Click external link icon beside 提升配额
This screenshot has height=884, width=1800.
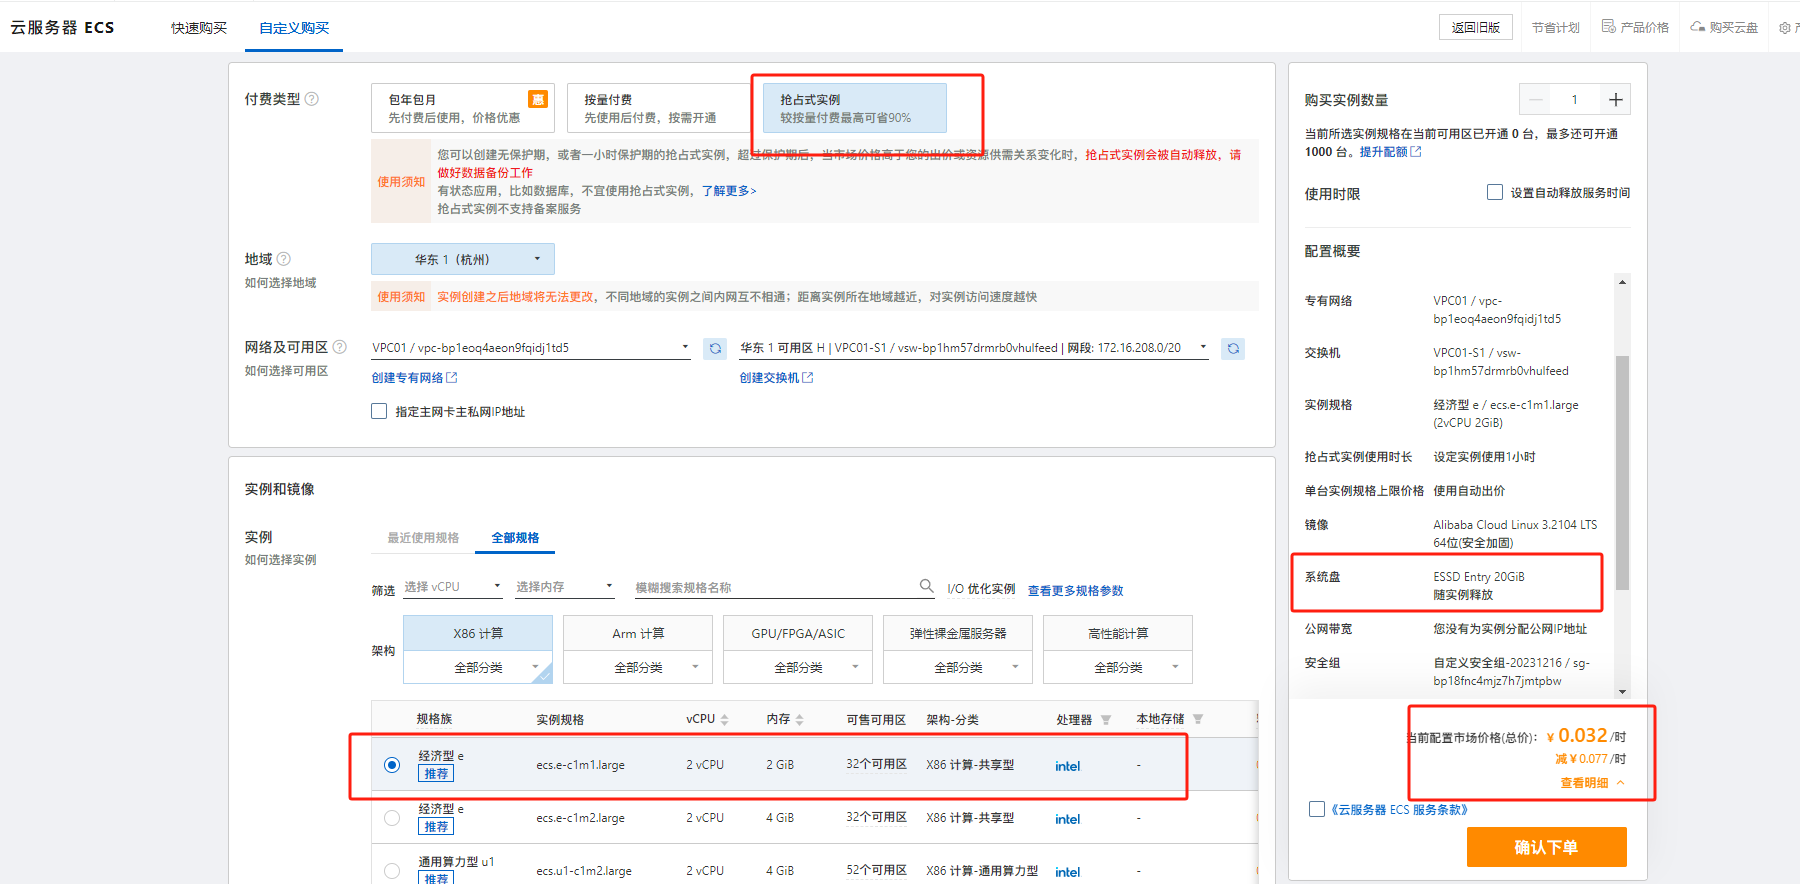pos(1416,152)
